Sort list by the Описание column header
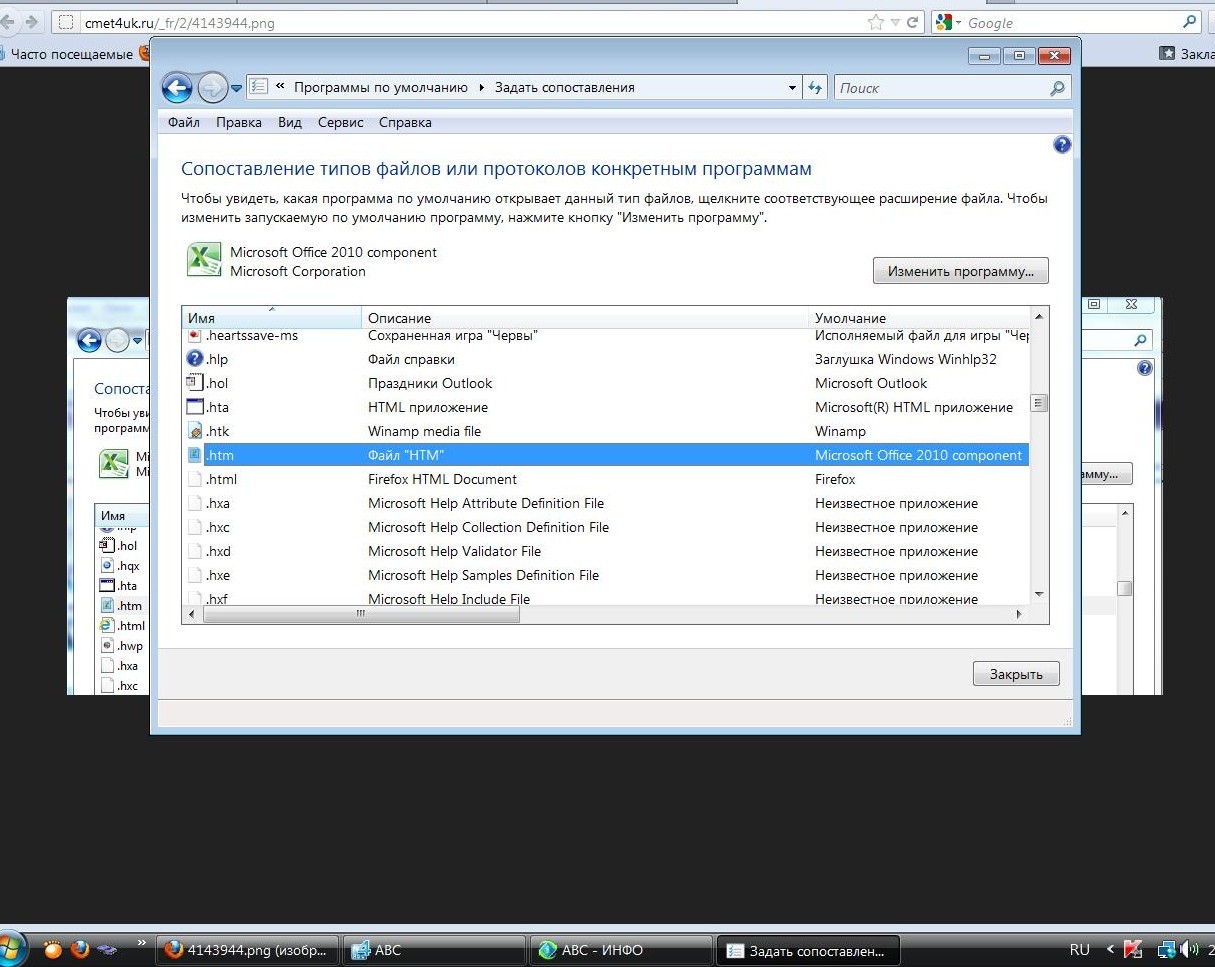The image size is (1215, 967). point(585,318)
